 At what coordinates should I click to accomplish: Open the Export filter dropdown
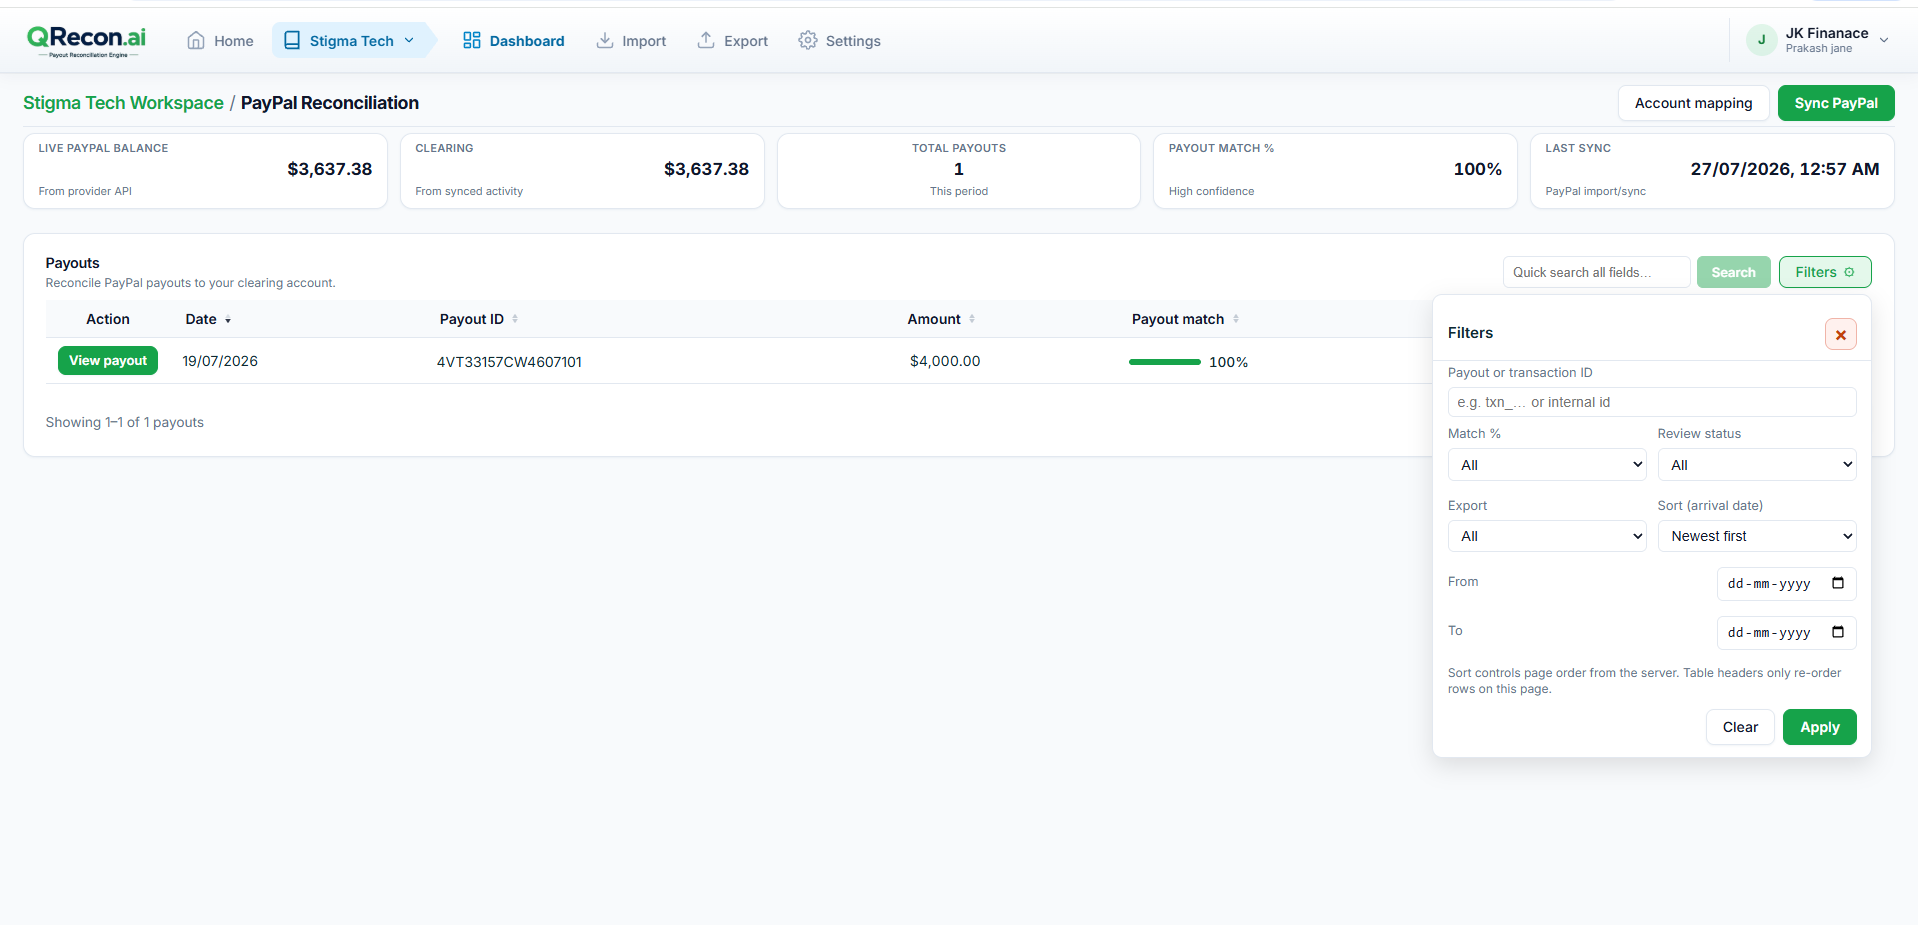1547,536
